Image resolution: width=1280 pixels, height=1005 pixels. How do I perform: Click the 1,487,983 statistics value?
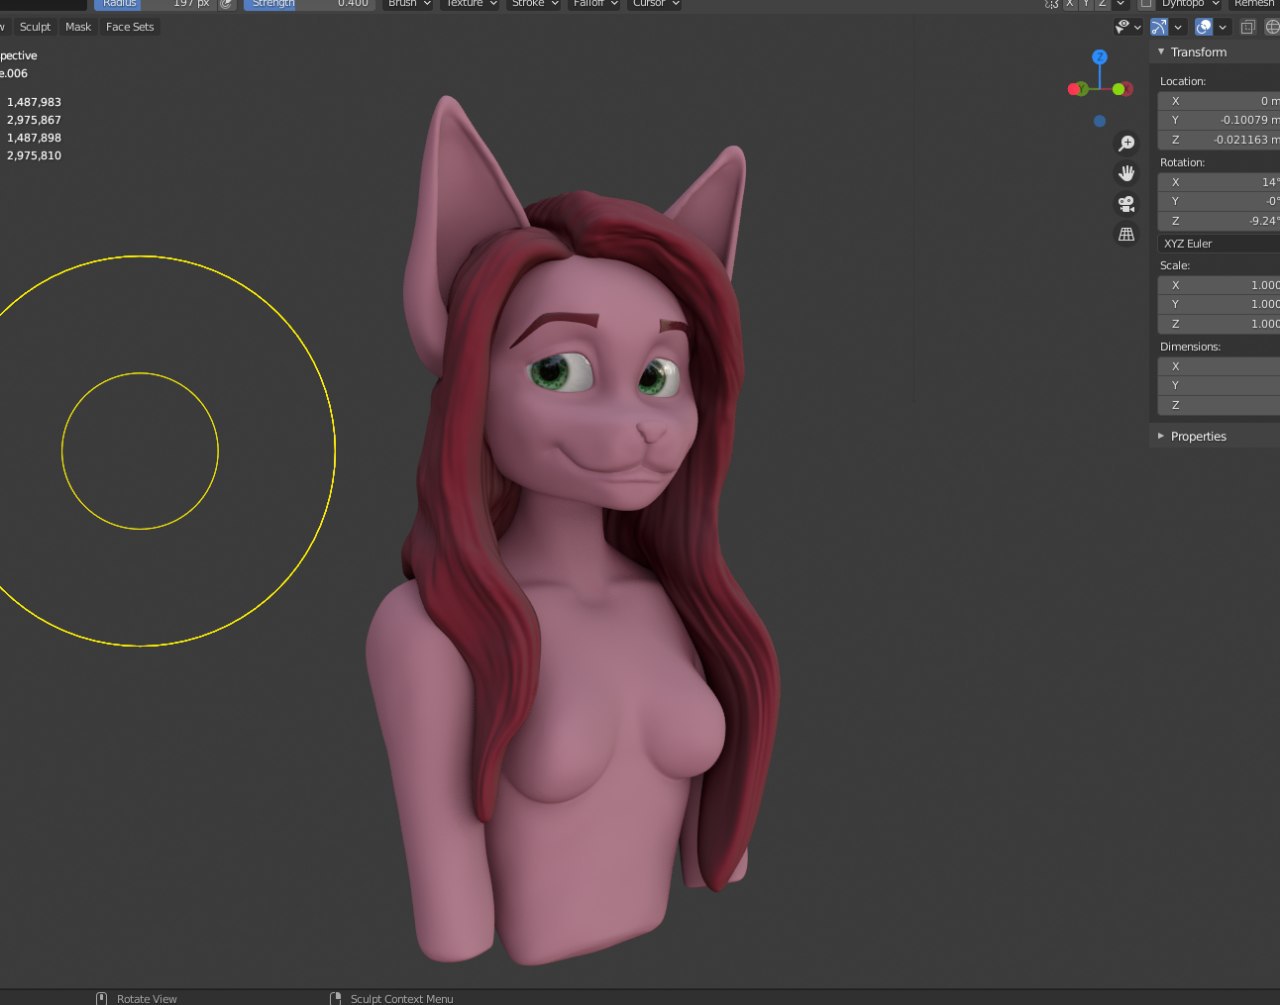tap(34, 102)
